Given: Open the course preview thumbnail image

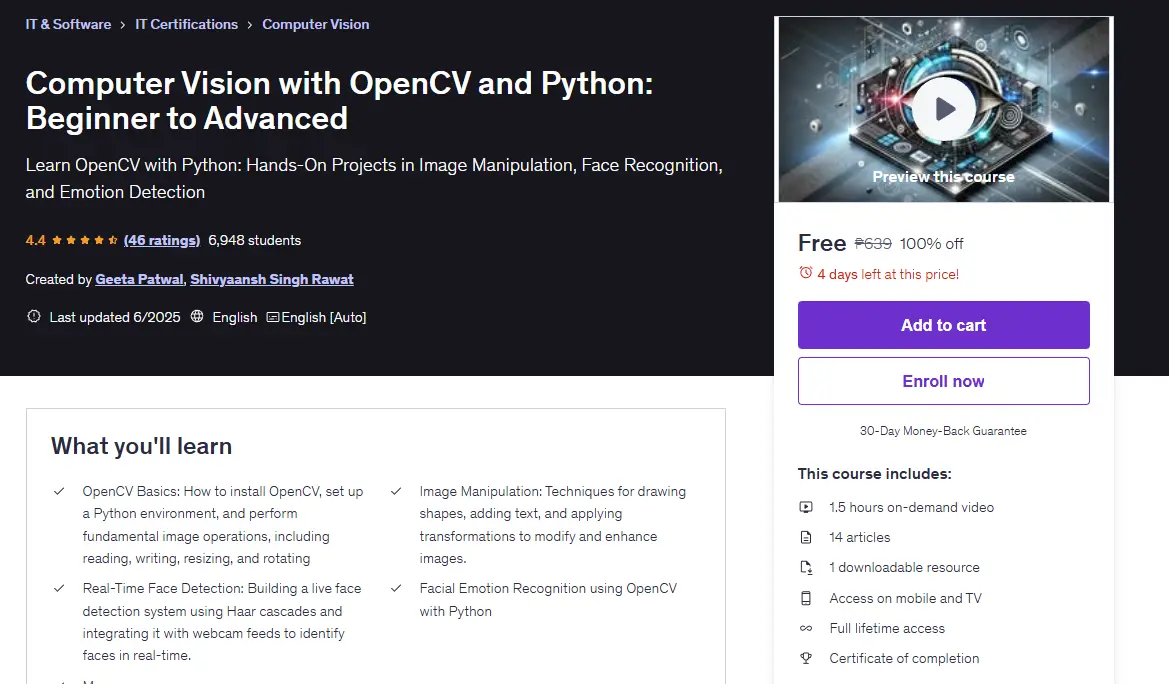Looking at the screenshot, I should [x=944, y=109].
